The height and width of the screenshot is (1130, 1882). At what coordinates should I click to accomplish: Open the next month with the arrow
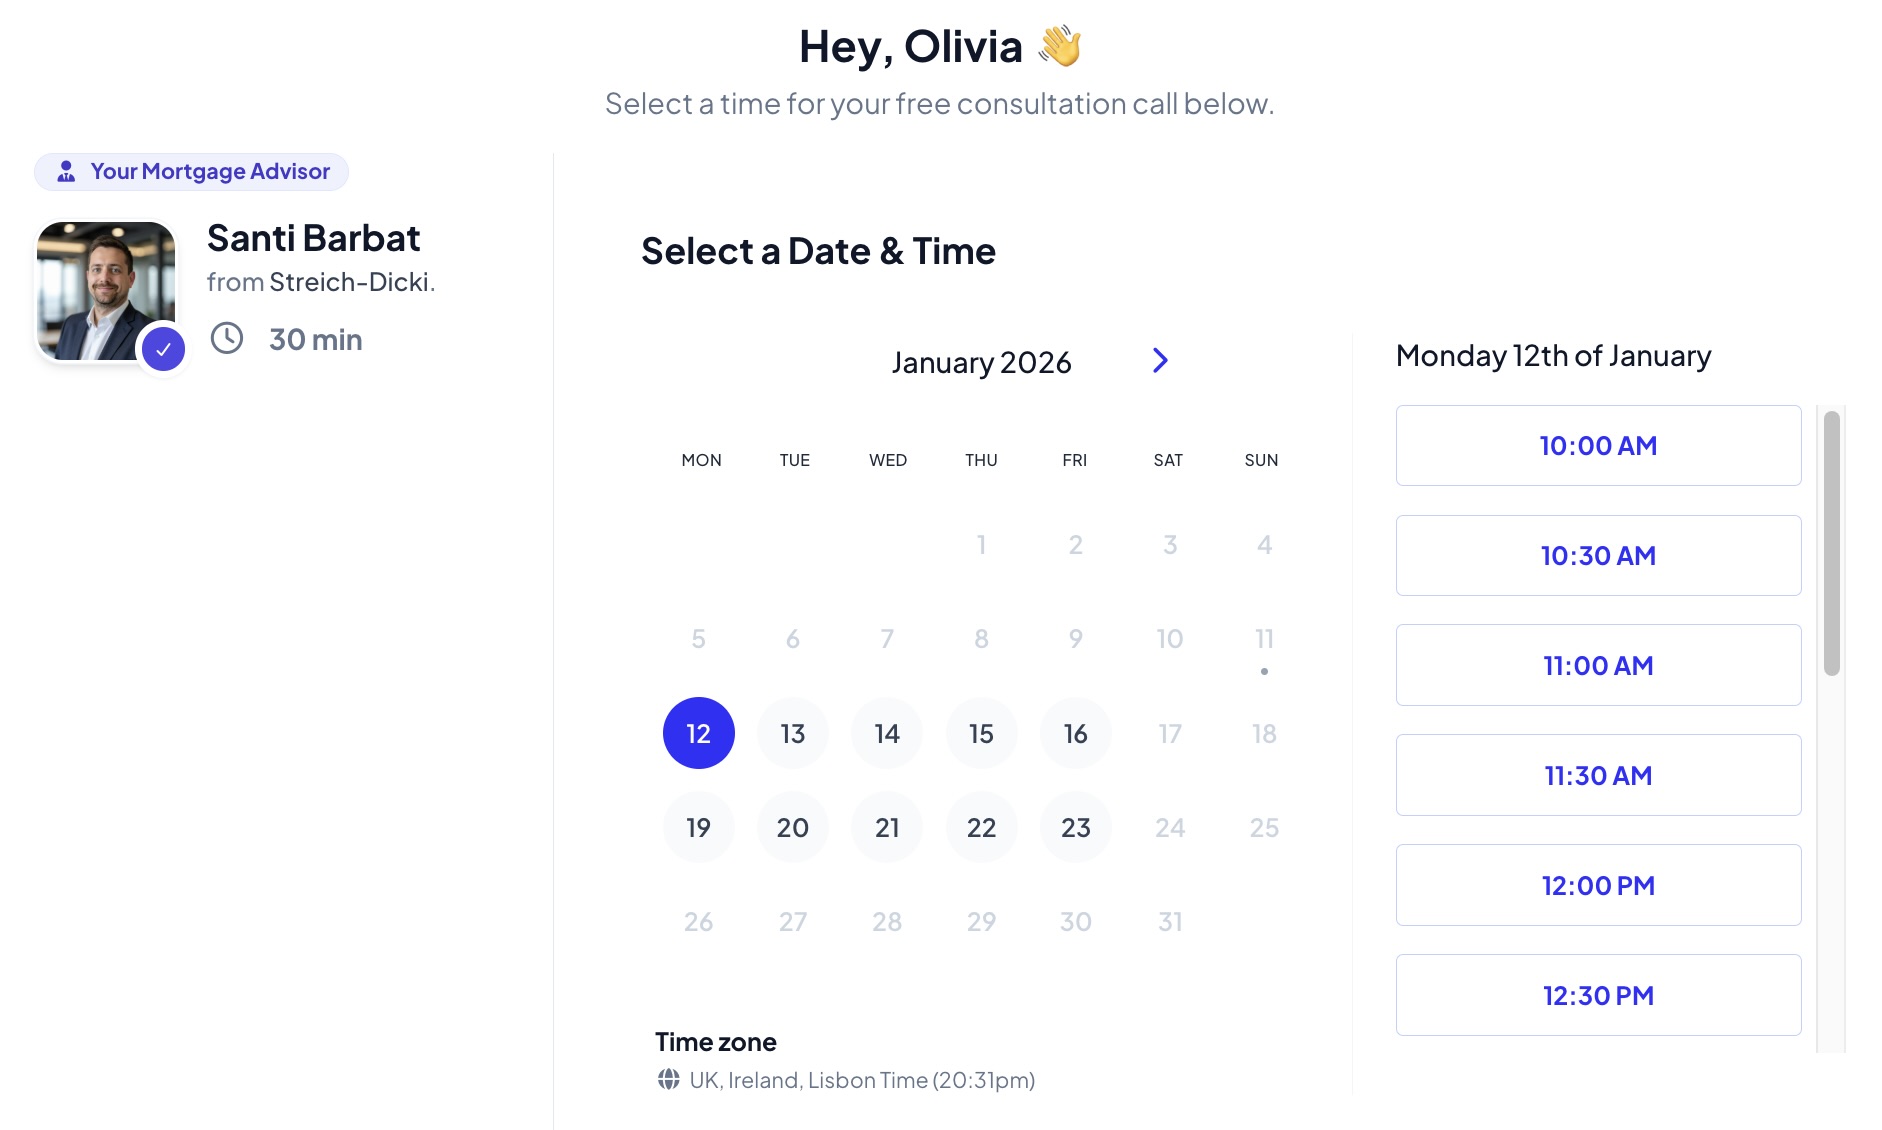1159,361
